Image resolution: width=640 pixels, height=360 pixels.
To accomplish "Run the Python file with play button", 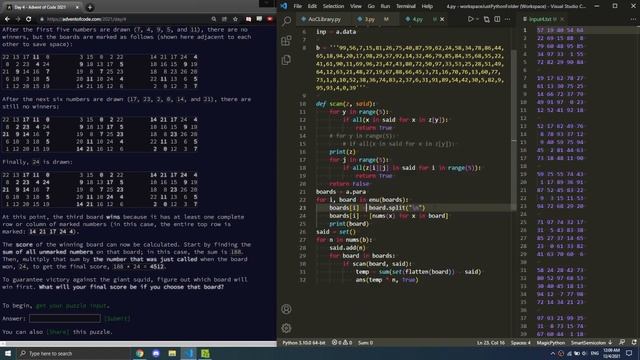I will 470,19.
